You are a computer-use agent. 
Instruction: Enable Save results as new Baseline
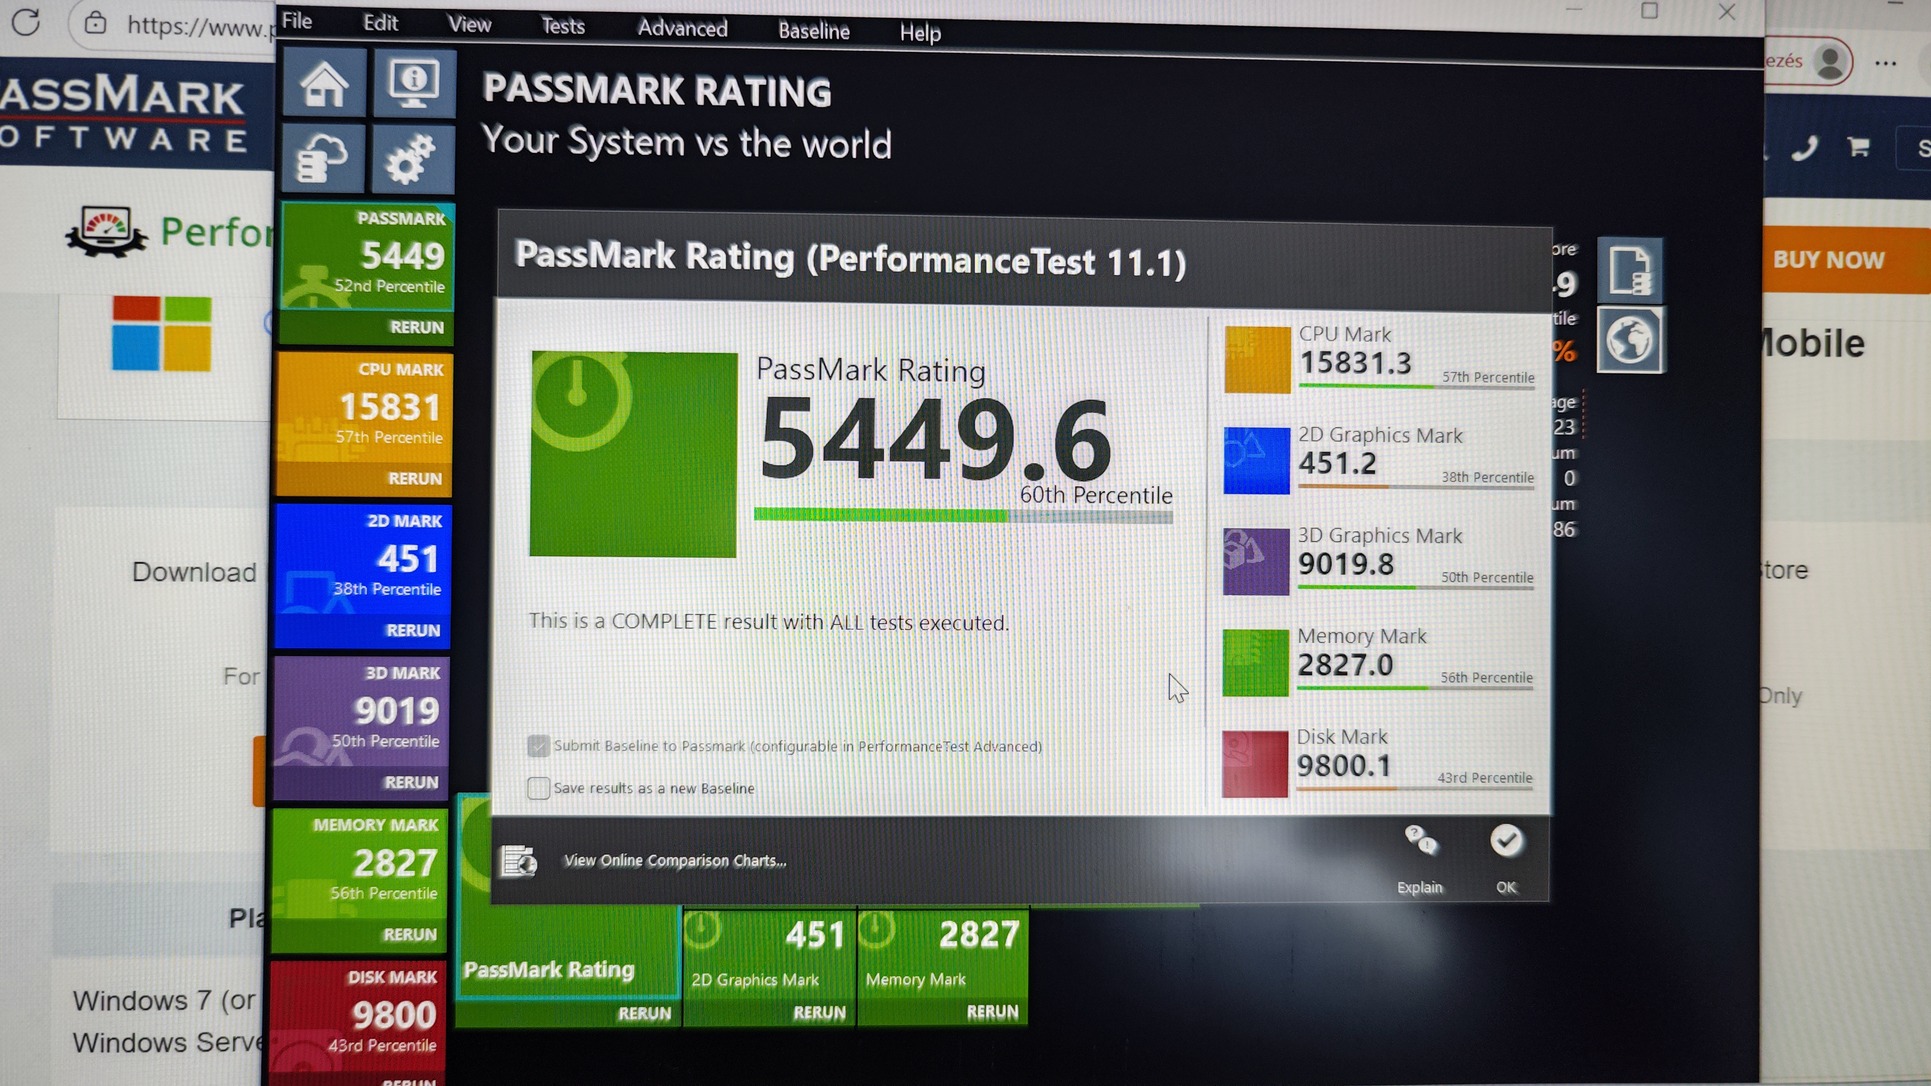(x=538, y=788)
